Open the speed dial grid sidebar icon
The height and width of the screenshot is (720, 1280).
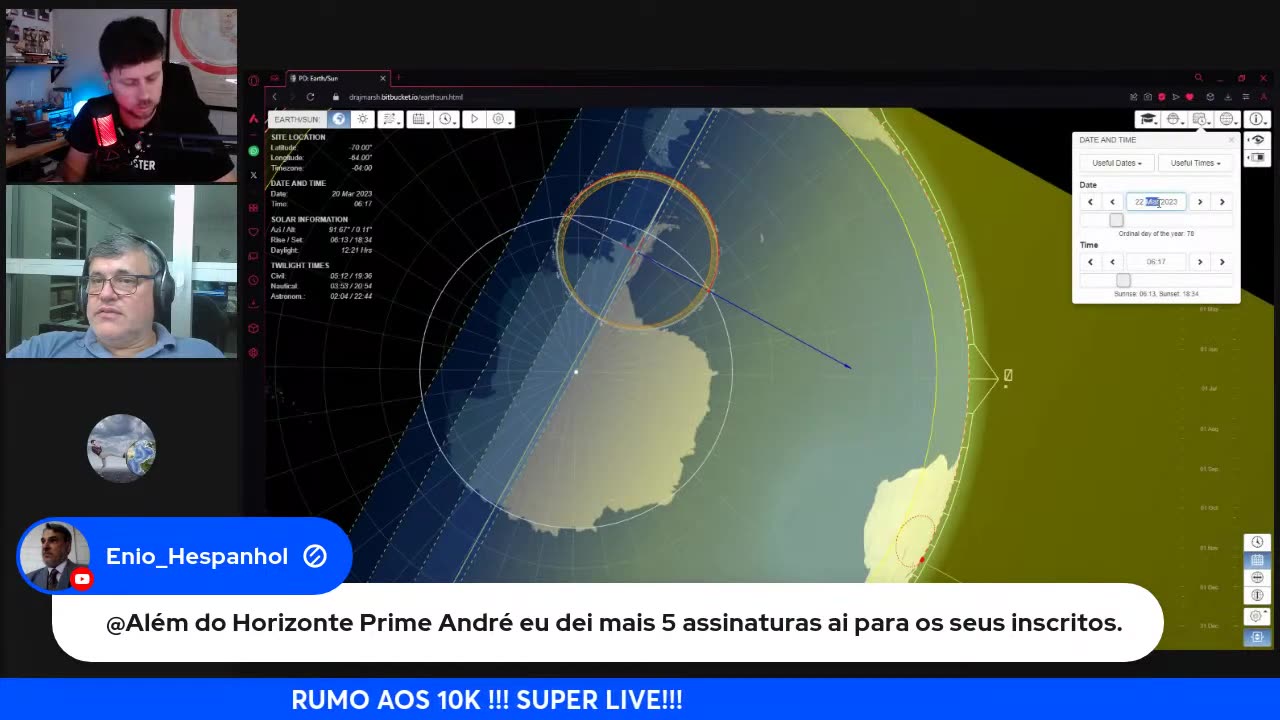click(254, 207)
